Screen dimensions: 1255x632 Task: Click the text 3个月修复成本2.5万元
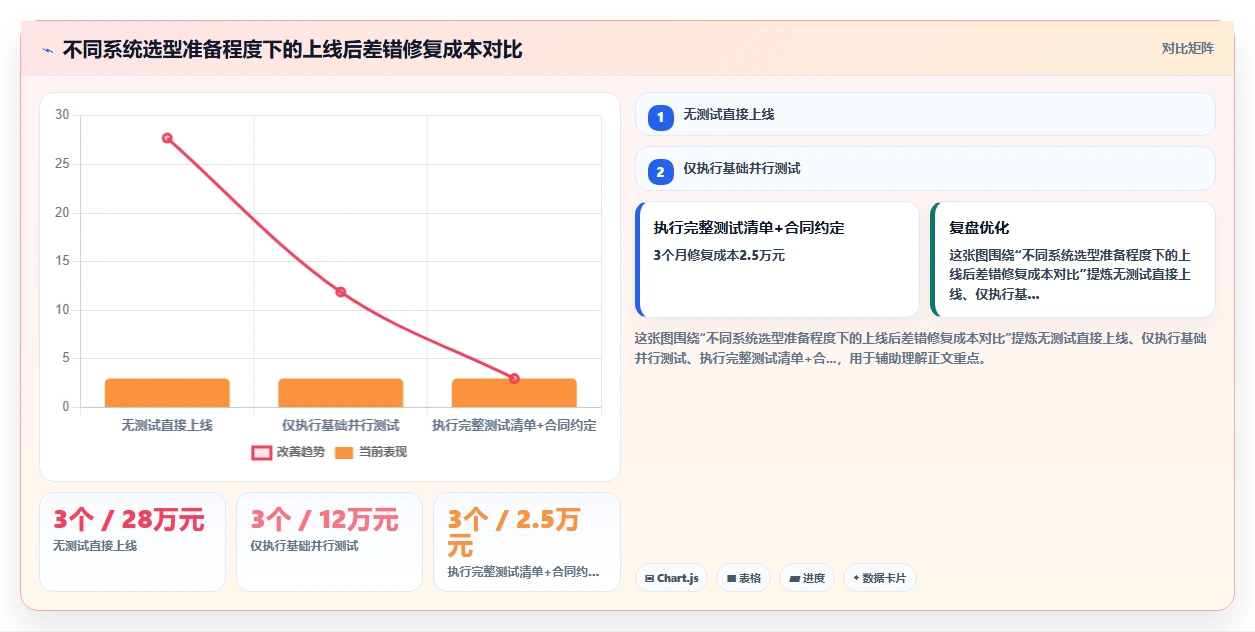719,255
